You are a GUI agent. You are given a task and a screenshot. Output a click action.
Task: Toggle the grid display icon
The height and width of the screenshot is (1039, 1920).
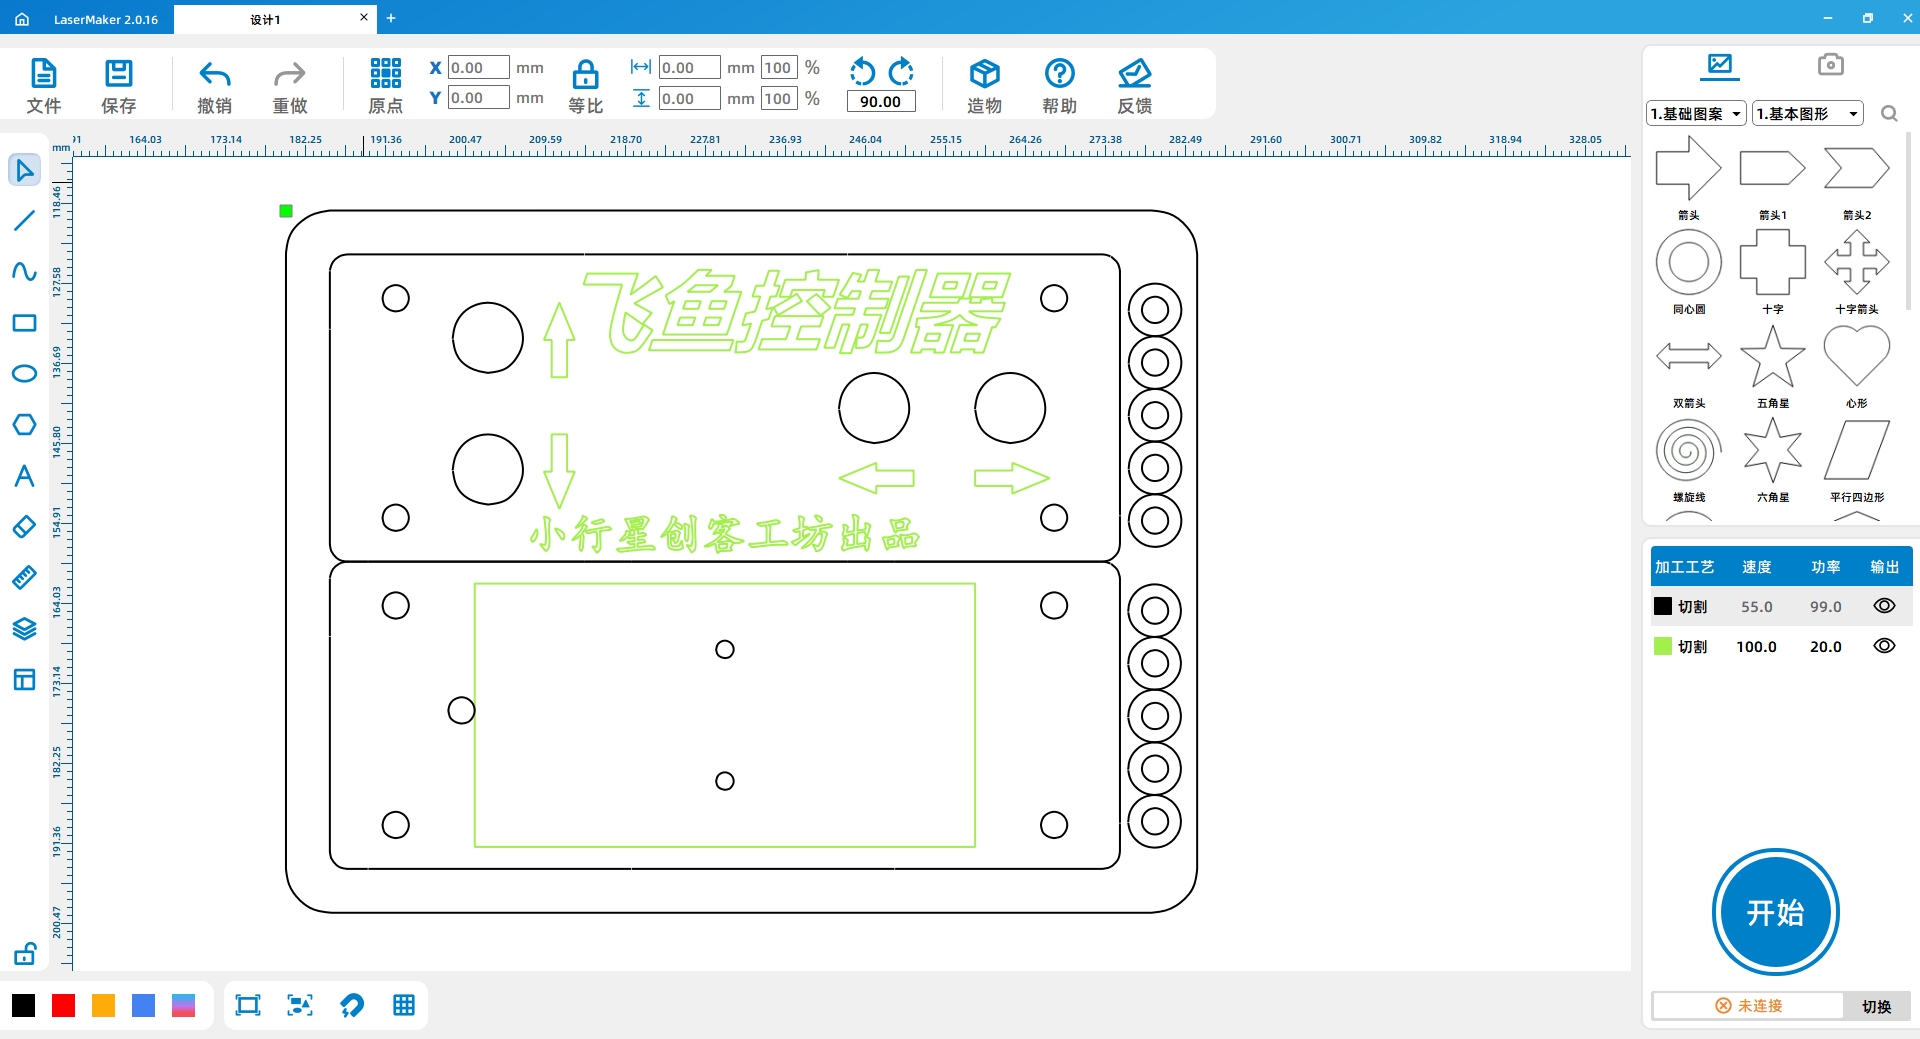[x=404, y=1005]
